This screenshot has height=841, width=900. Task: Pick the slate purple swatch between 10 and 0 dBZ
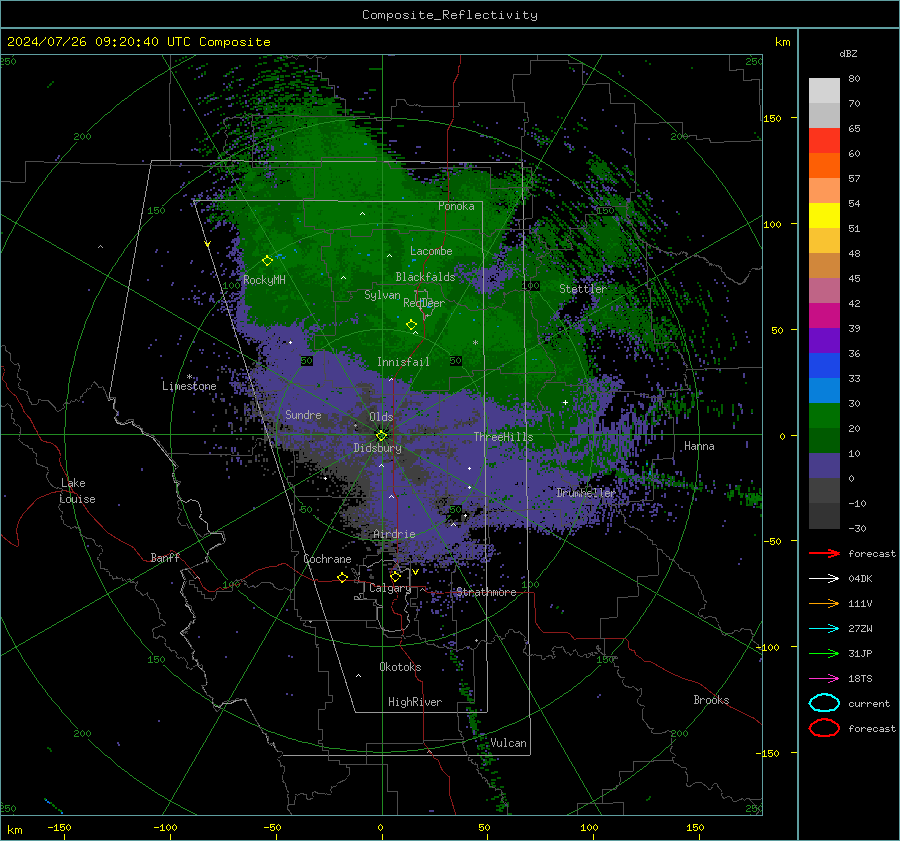(x=824, y=466)
